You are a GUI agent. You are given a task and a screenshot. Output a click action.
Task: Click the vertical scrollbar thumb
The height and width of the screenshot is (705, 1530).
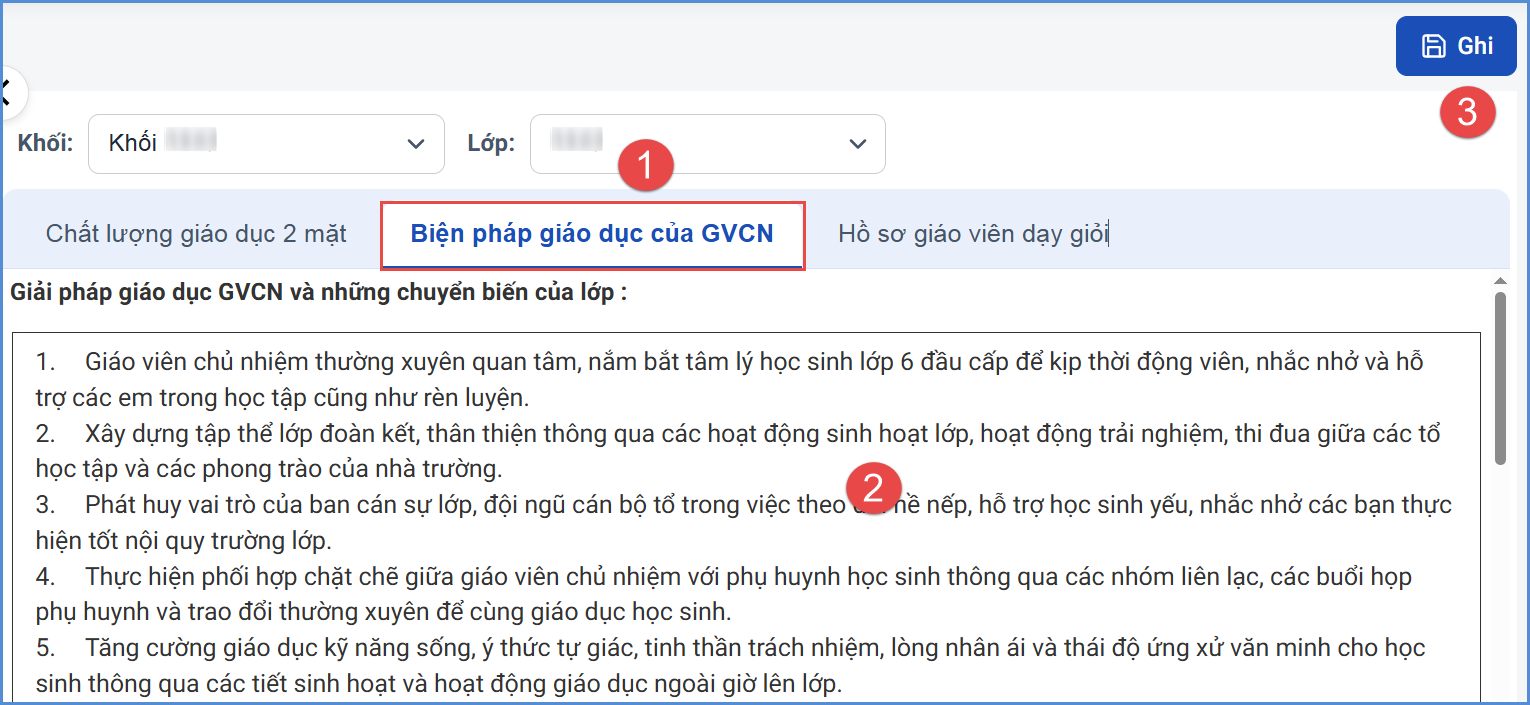point(1500,378)
